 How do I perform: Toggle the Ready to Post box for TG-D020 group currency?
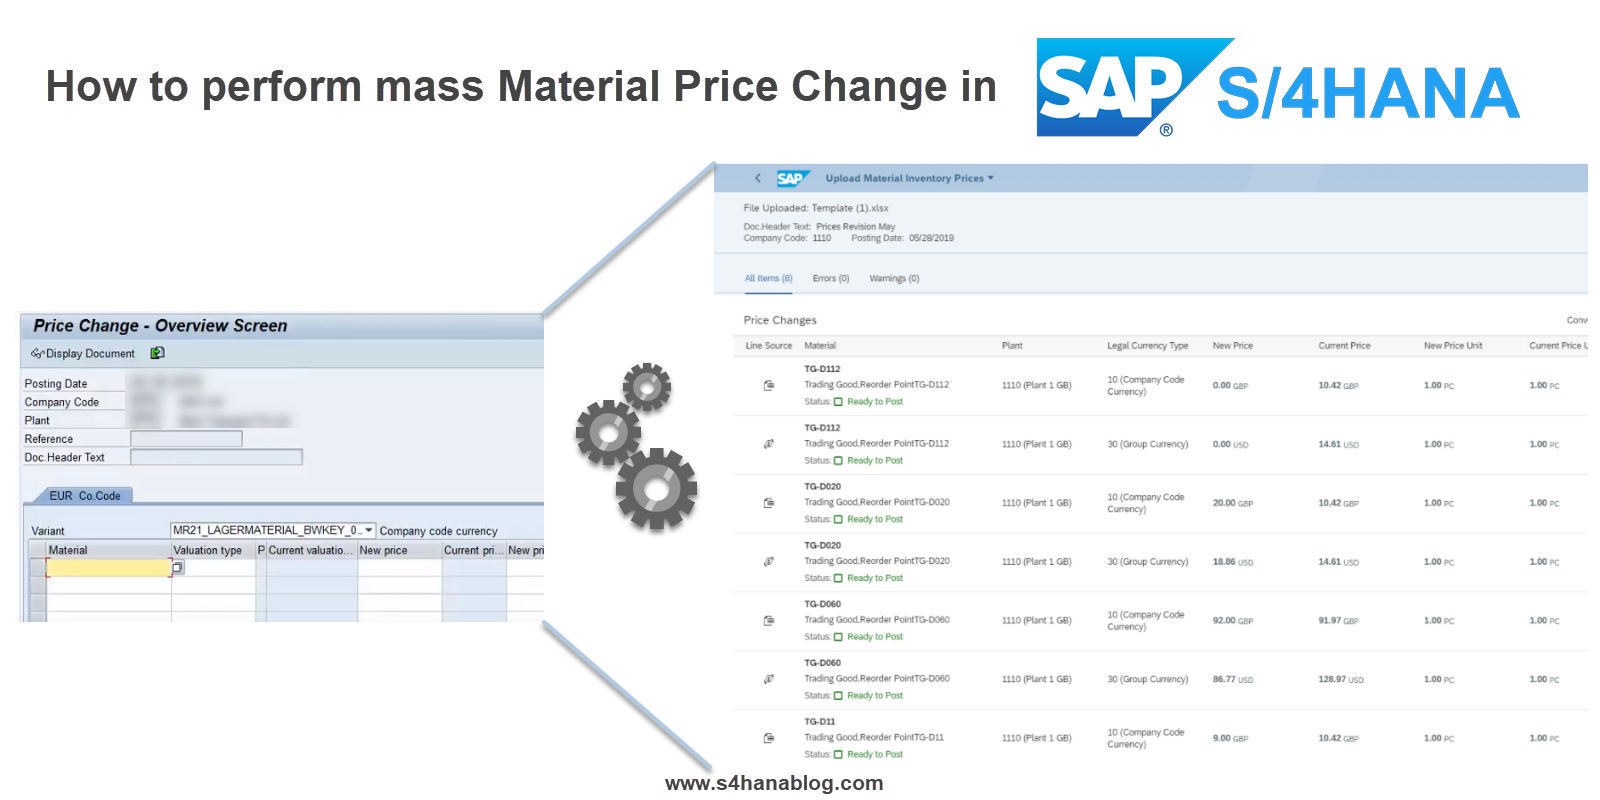(x=838, y=578)
